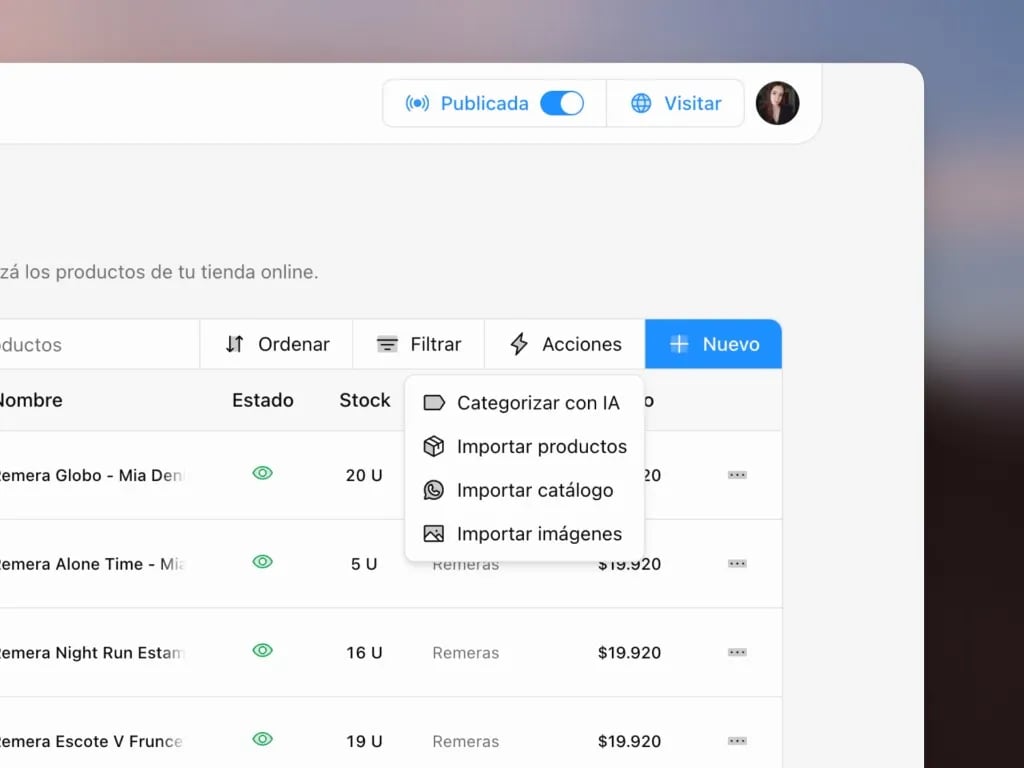Screen dimensions: 1024x768
Task: Open the Remera Globo - Mia product name
Action: 91,475
